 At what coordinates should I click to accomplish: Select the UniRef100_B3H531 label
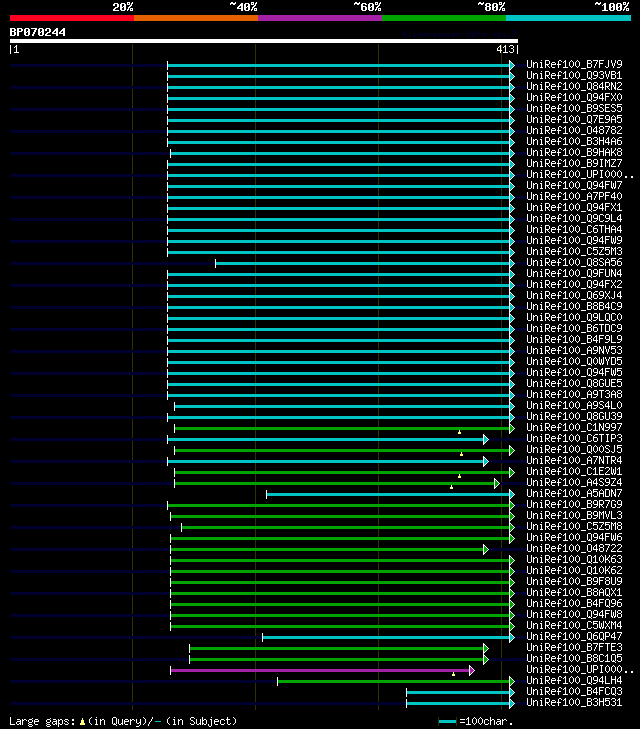click(x=574, y=702)
